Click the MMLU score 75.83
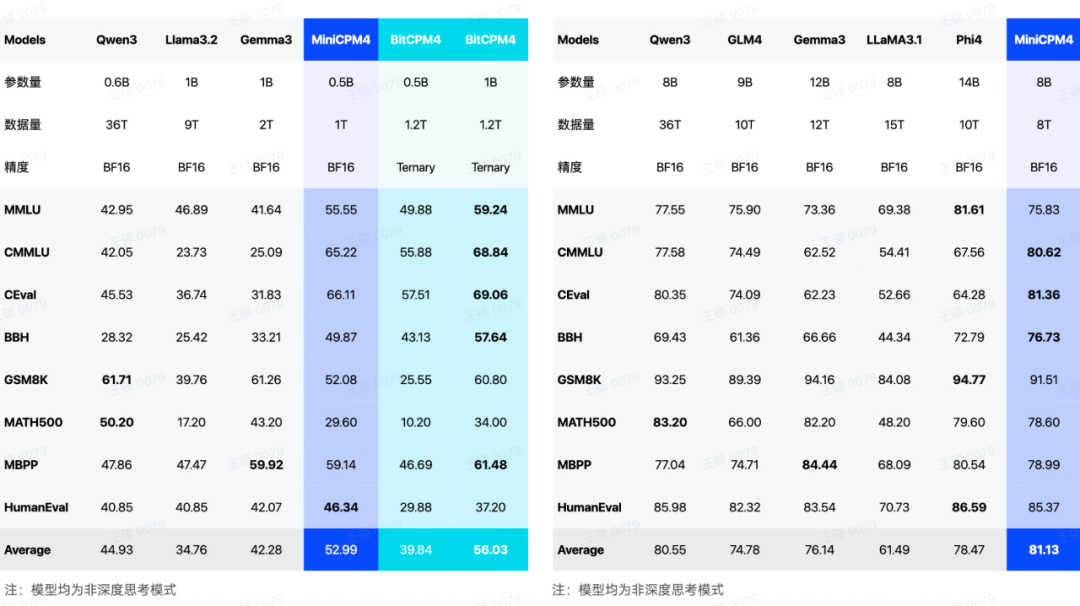The height and width of the screenshot is (606, 1080). (1043, 209)
